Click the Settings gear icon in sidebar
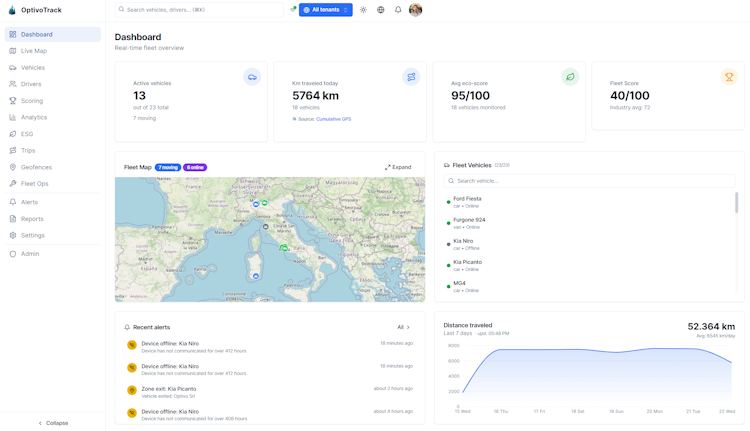The height and width of the screenshot is (431, 750). click(x=13, y=235)
